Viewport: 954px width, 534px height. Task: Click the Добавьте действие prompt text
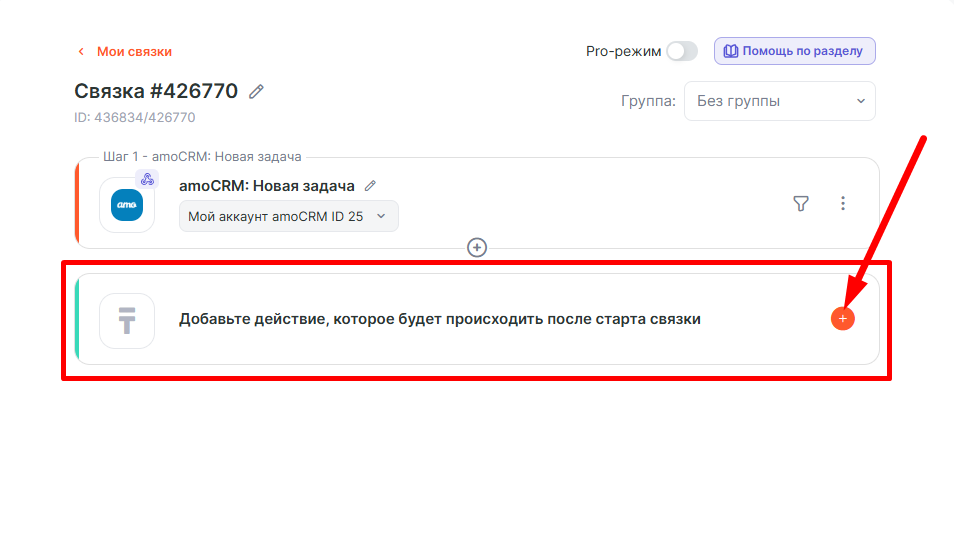tap(439, 319)
